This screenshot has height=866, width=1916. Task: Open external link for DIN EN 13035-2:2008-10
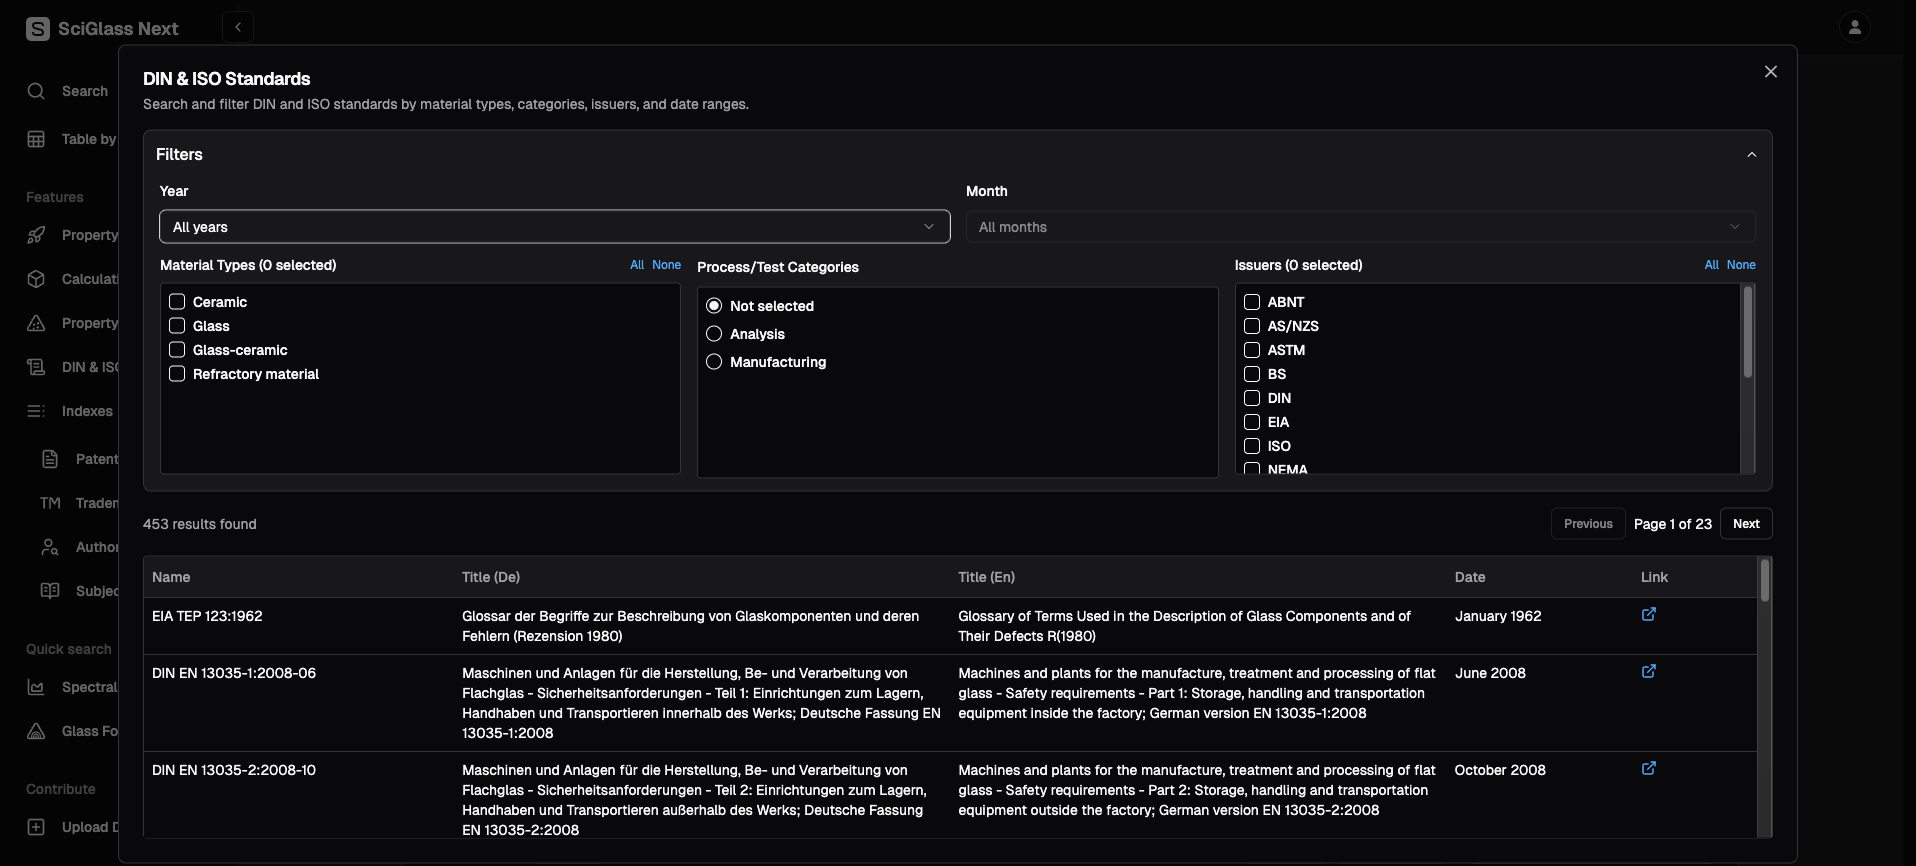(1648, 769)
